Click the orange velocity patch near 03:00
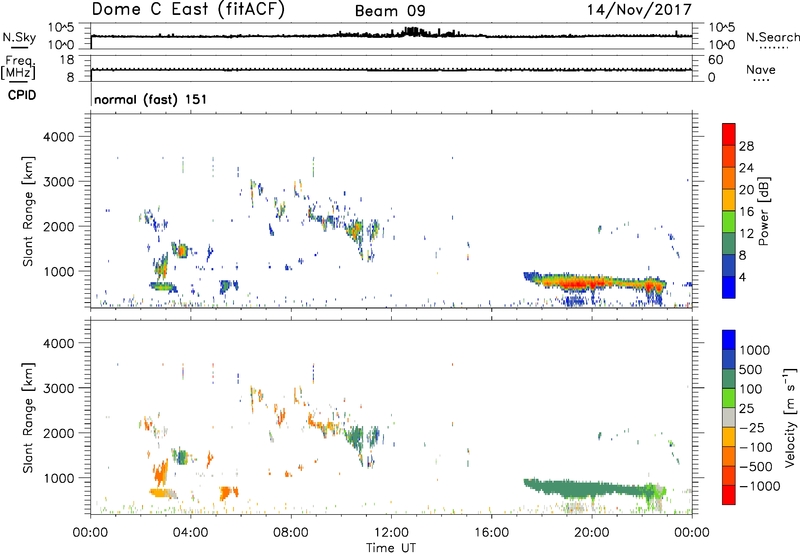800x554 pixels. point(161,473)
